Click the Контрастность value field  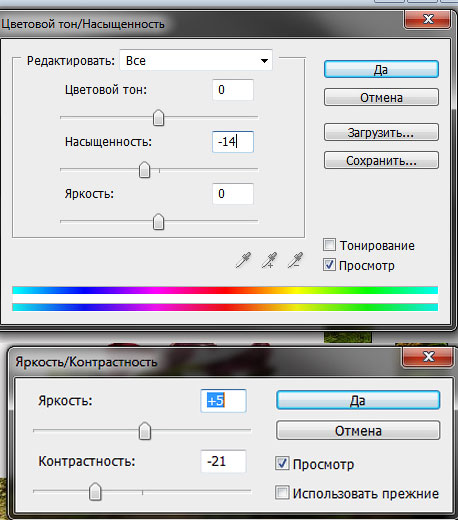pyautogui.click(x=223, y=461)
